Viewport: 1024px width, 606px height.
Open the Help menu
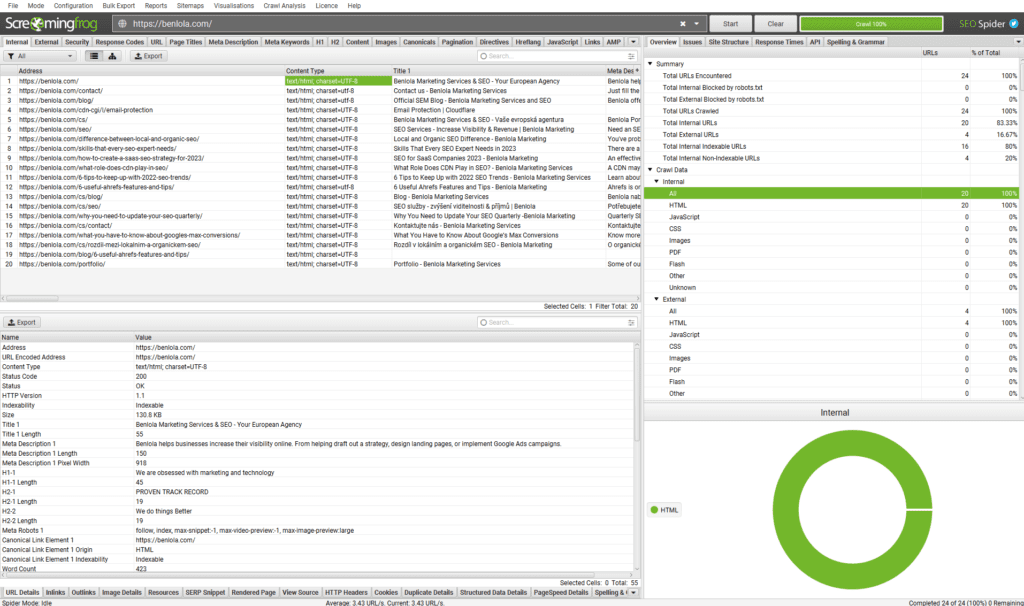[x=354, y=5]
